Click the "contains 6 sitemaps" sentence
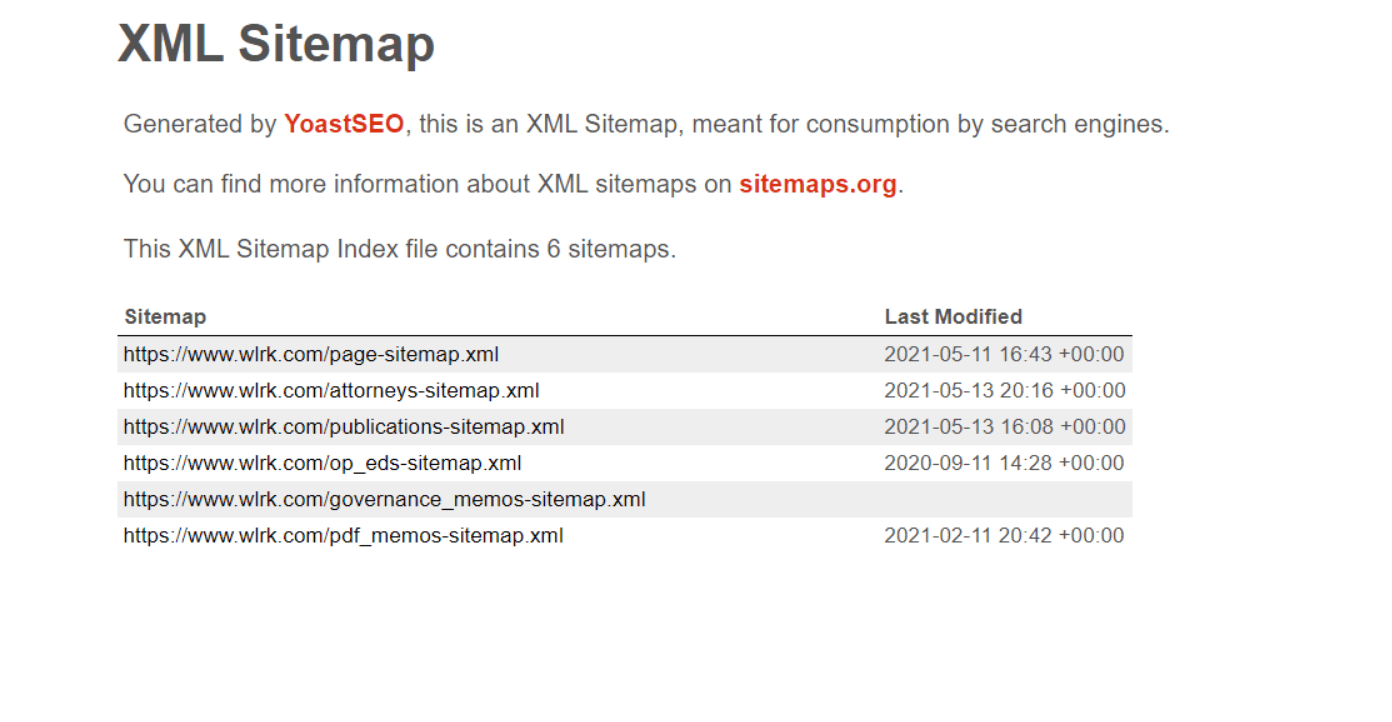Screen dimensions: 1392x722 tap(400, 249)
